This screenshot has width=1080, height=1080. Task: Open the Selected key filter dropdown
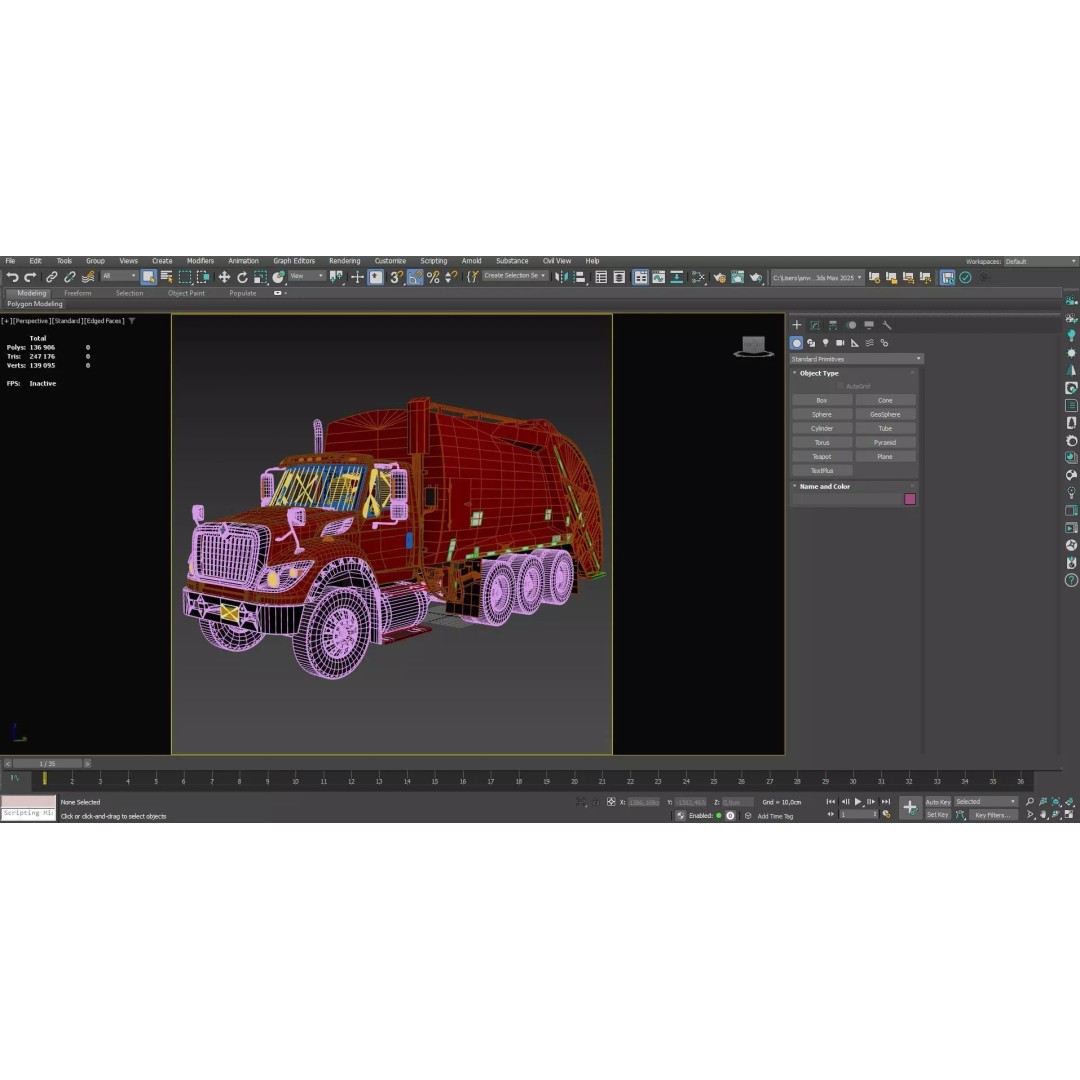click(986, 802)
